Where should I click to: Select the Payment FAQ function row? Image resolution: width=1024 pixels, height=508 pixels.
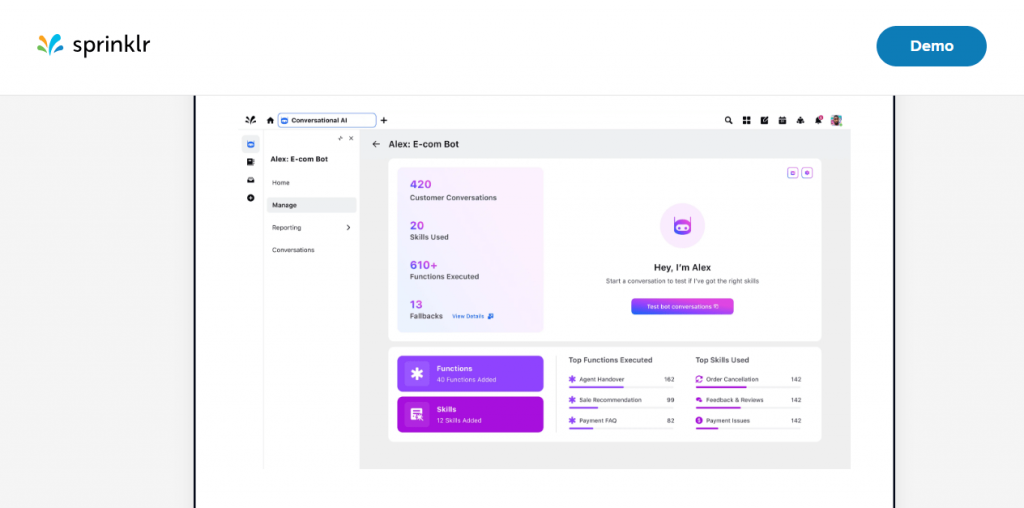[x=621, y=421]
